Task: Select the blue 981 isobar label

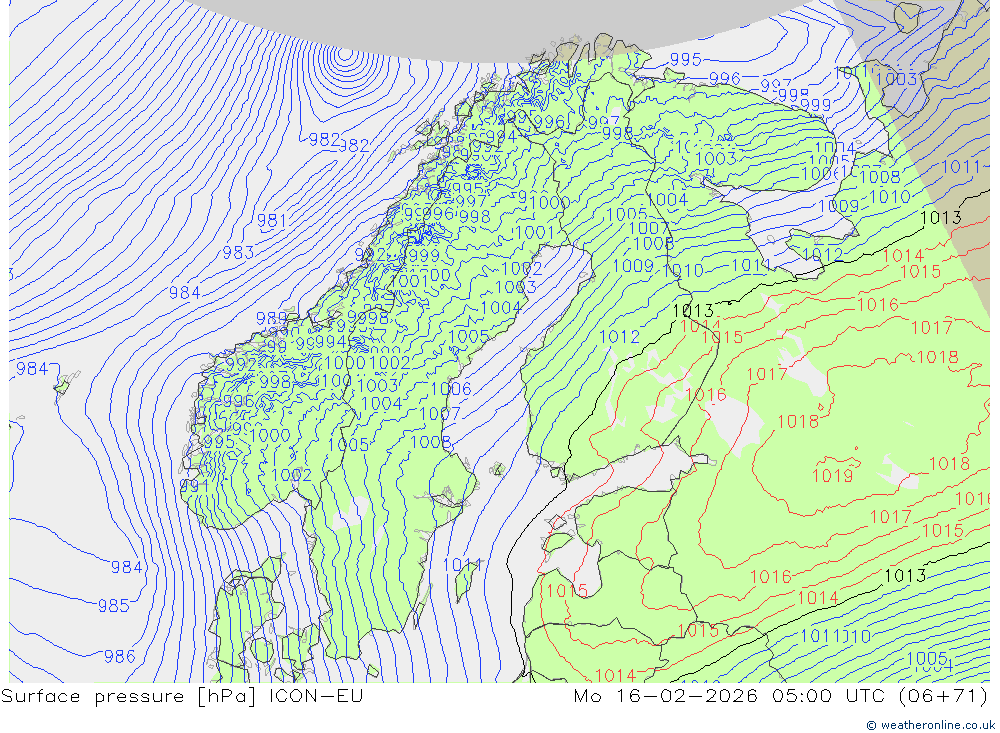Action: pyautogui.click(x=272, y=221)
